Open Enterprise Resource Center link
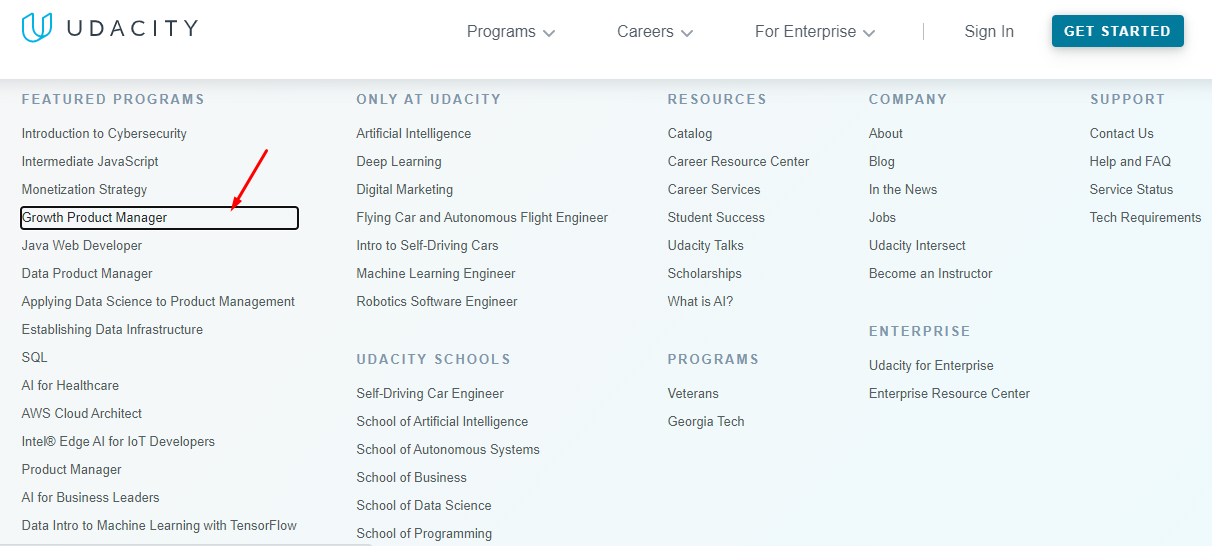 949,394
